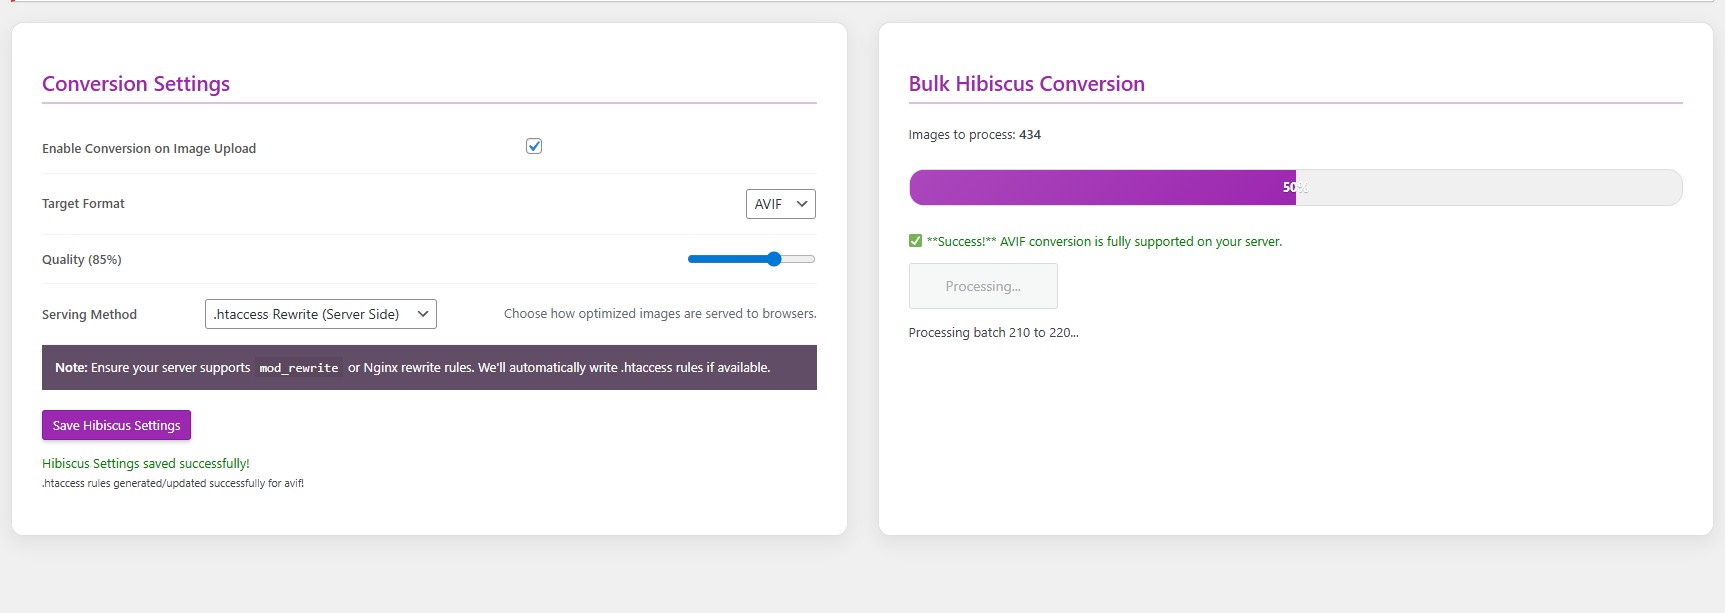
Task: Click the green success checkmark icon
Action: click(x=915, y=241)
